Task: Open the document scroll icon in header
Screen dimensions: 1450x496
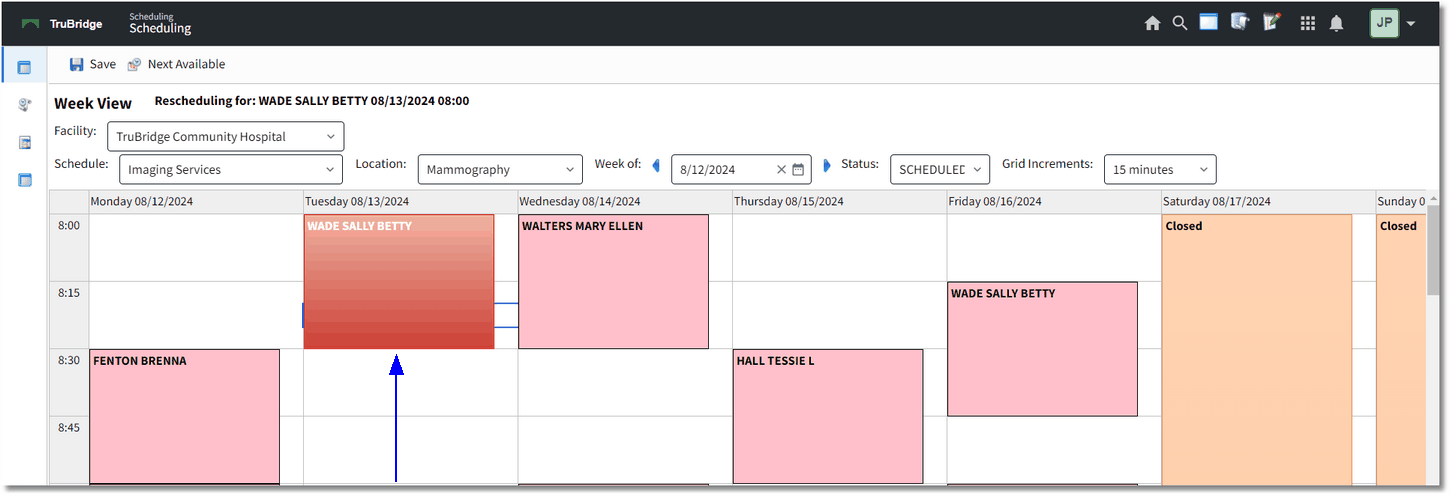Action: click(1240, 22)
